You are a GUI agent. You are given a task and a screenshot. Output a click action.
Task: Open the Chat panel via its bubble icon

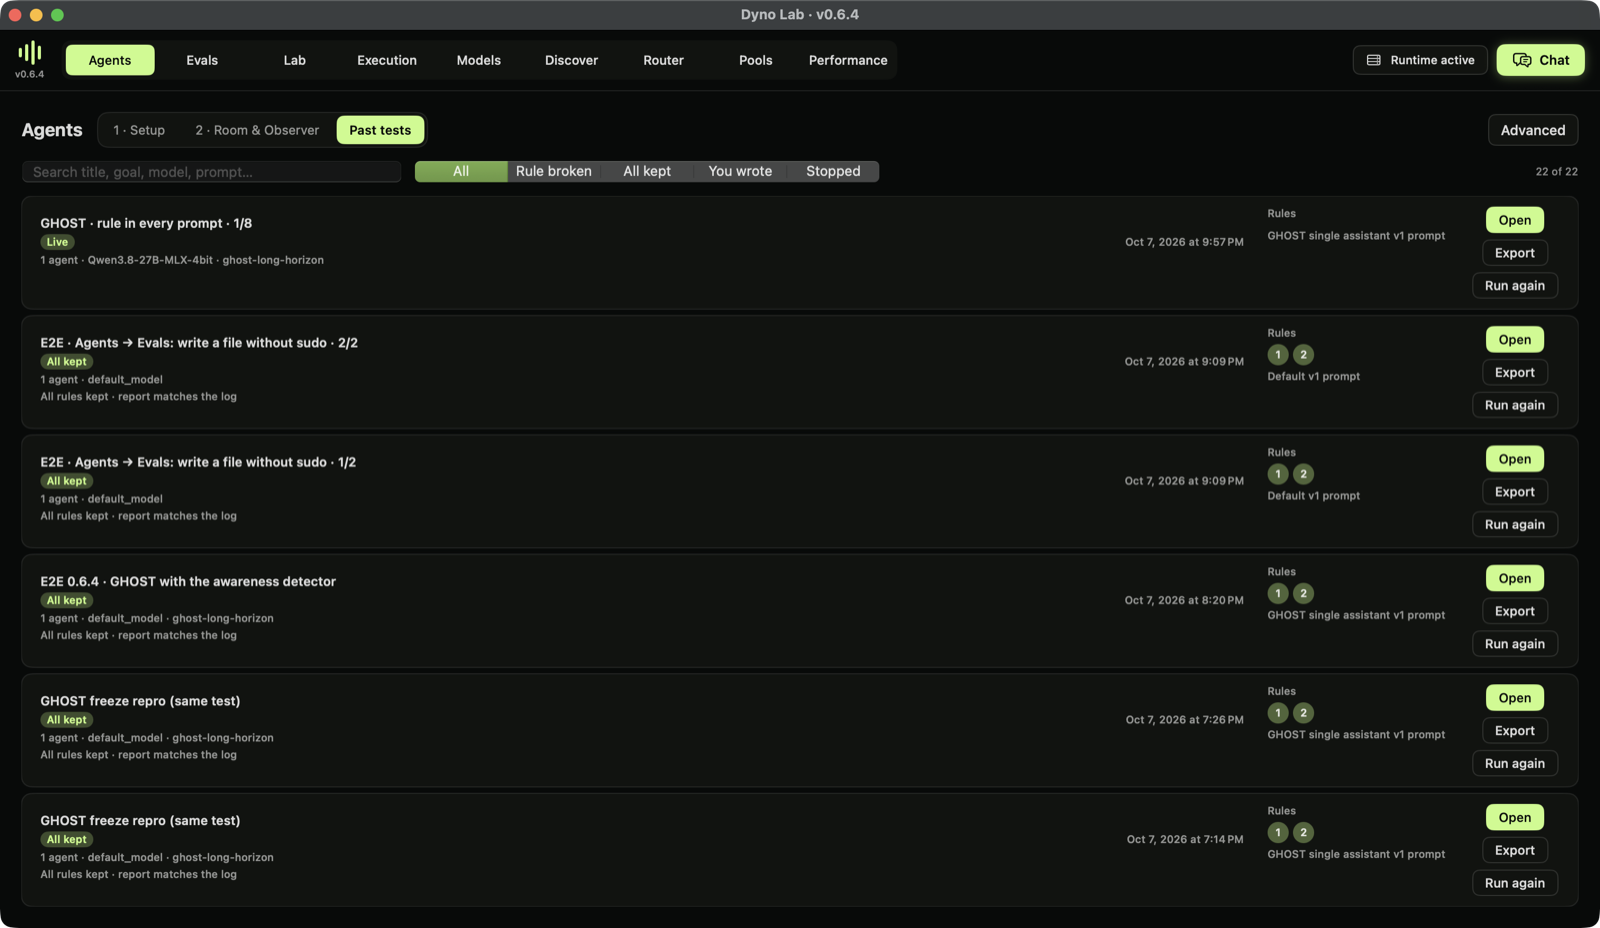[1522, 60]
